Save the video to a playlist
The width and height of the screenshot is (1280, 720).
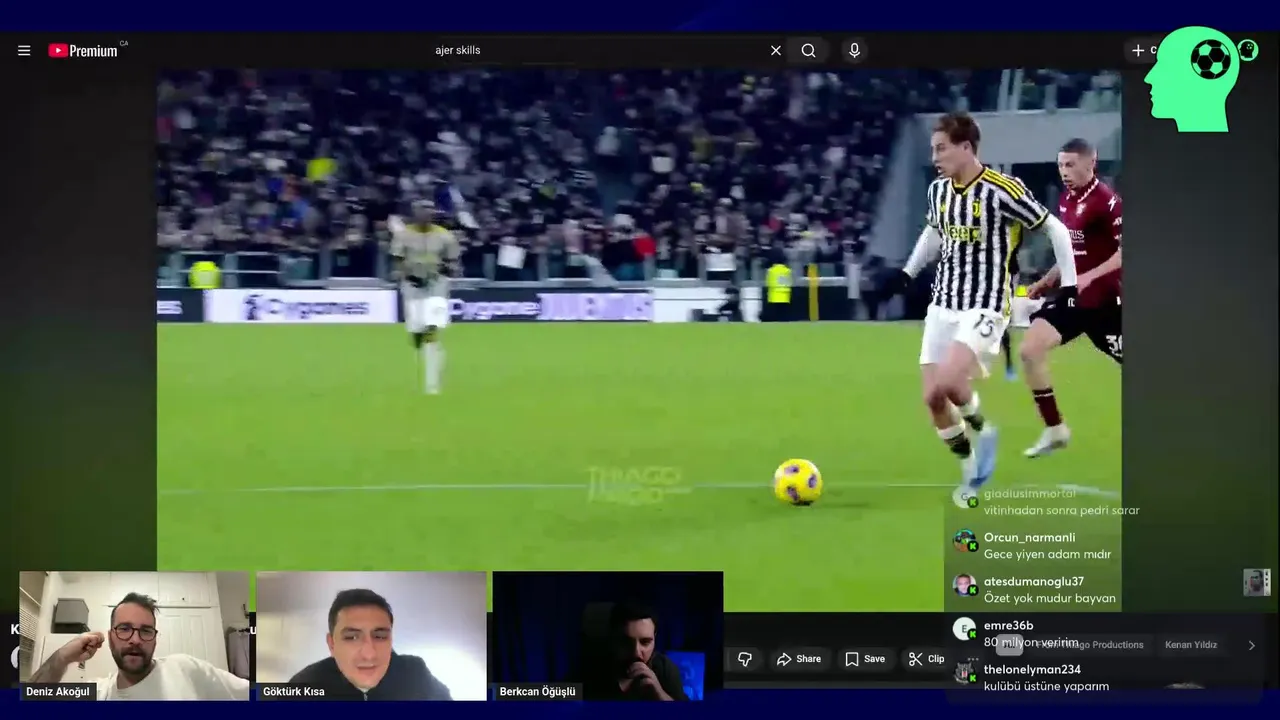(x=865, y=659)
